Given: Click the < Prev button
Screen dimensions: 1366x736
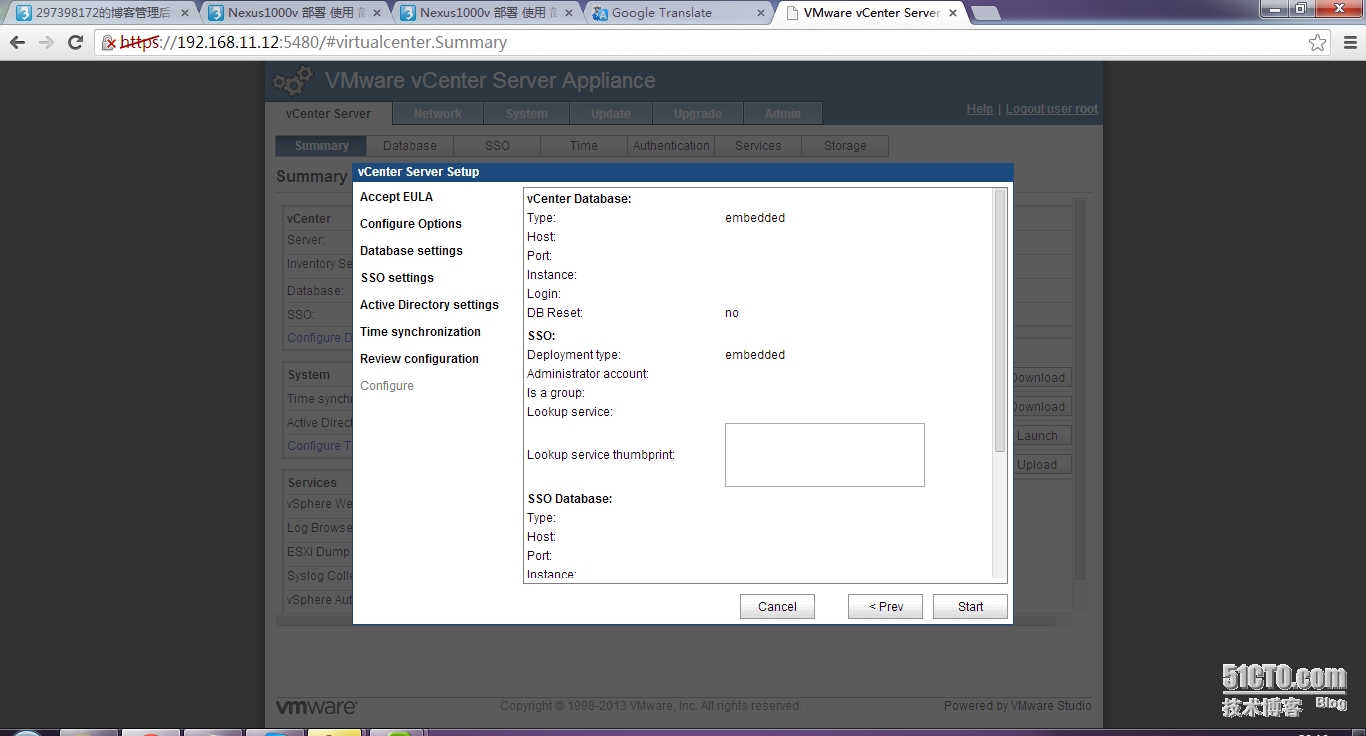Looking at the screenshot, I should coord(885,607).
